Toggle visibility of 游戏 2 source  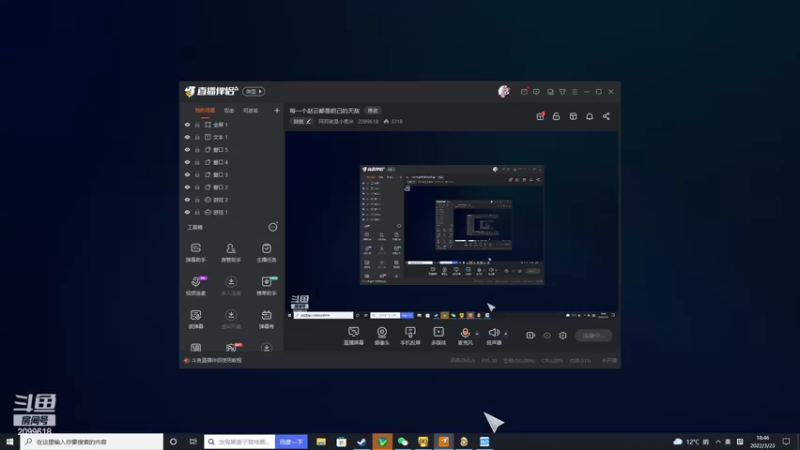[x=187, y=199]
